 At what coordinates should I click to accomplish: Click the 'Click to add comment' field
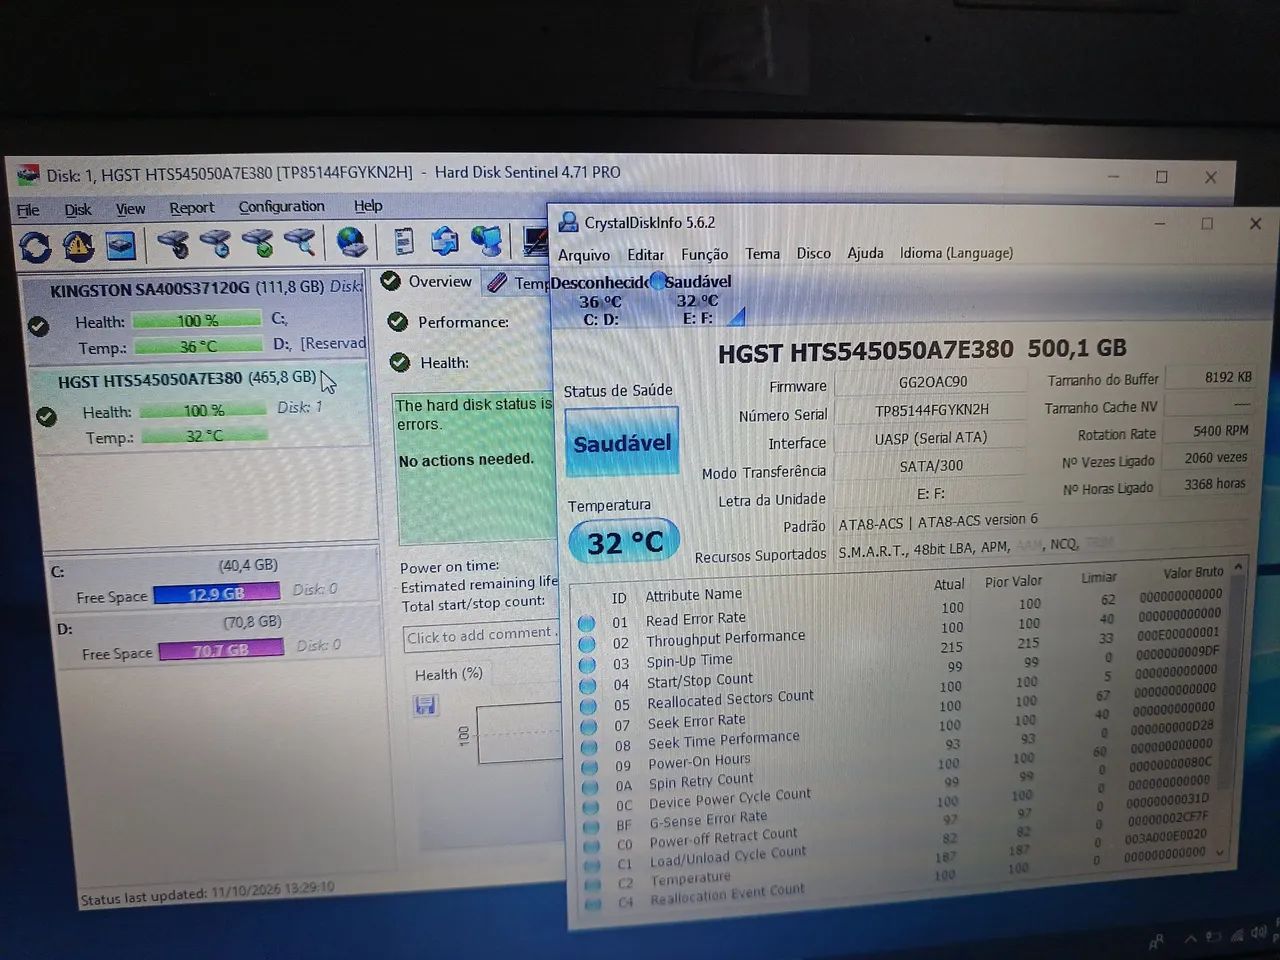(481, 635)
